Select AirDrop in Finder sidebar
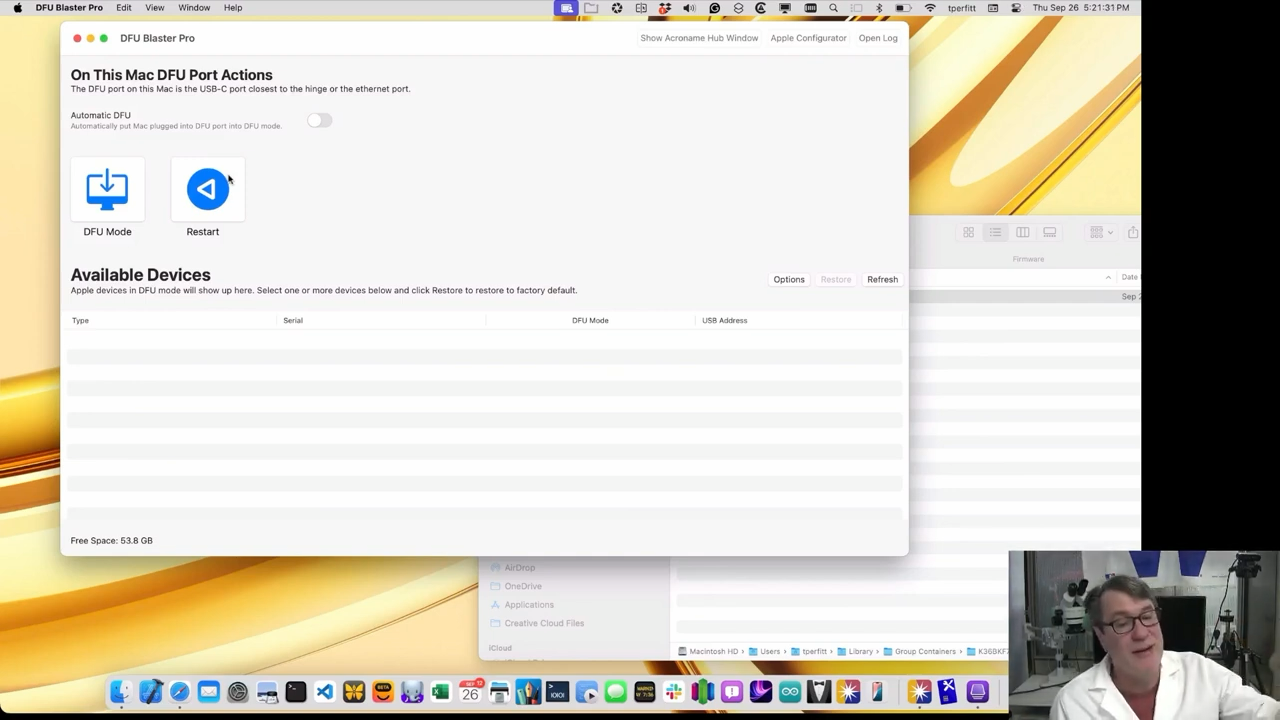 point(519,568)
